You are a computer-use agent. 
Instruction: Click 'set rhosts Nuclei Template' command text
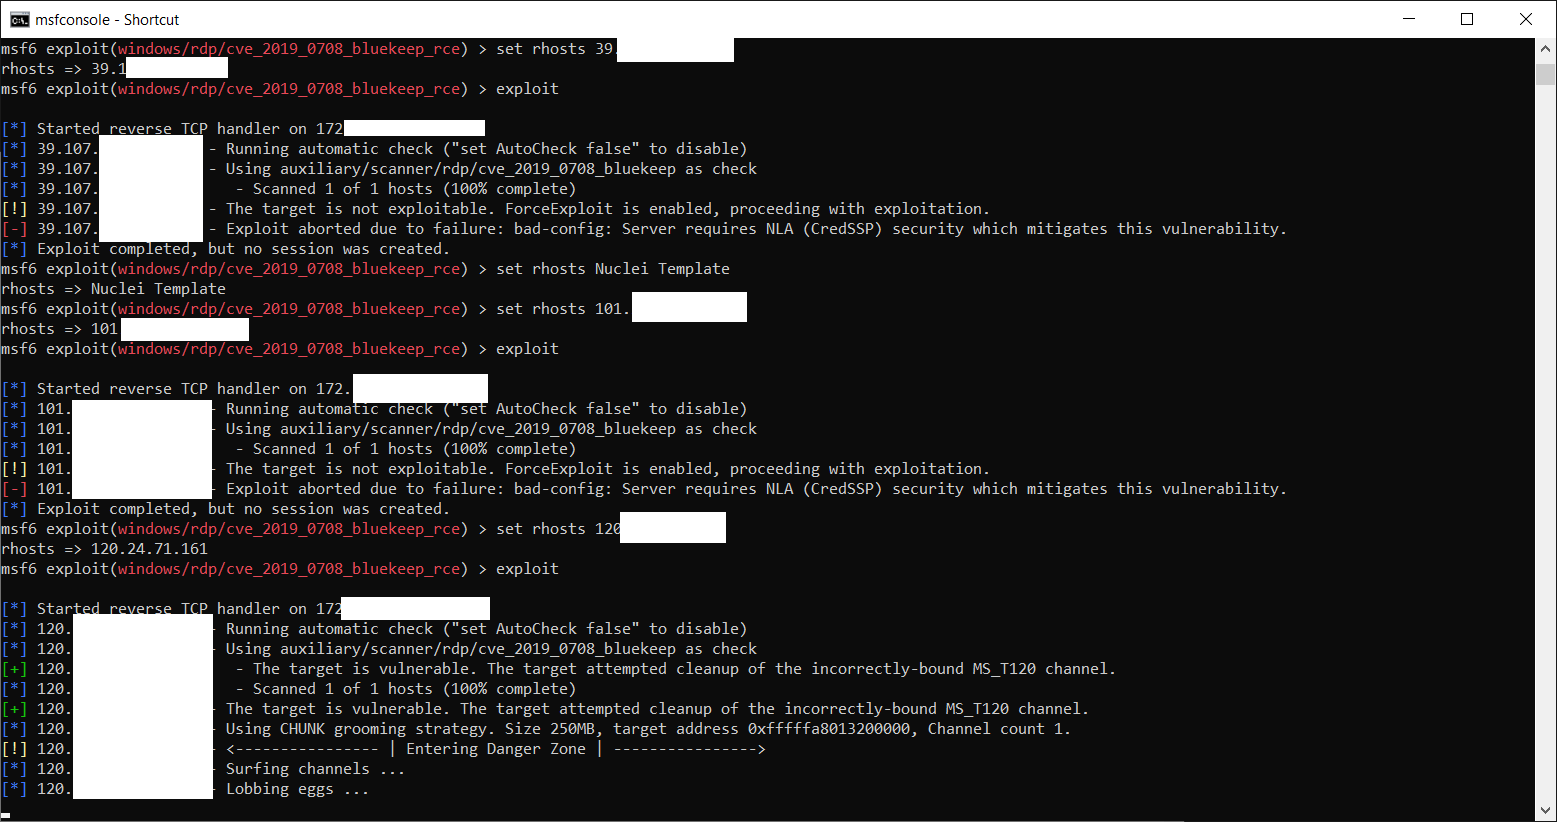pos(613,269)
